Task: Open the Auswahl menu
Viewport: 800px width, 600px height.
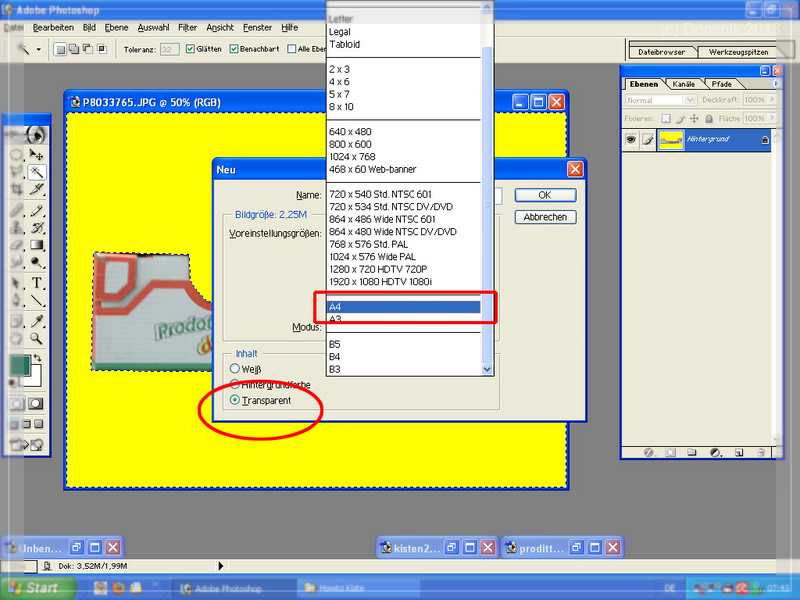Action: click(154, 28)
